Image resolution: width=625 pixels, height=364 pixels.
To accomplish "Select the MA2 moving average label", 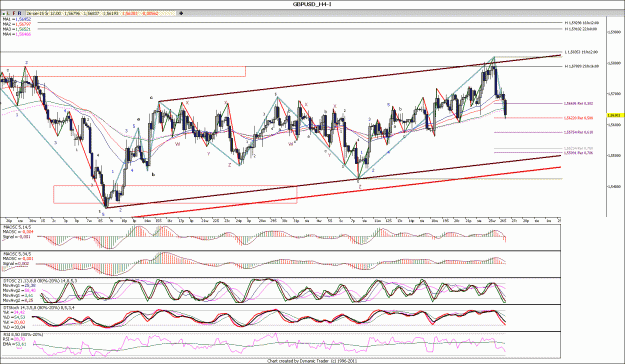I will (17, 24).
